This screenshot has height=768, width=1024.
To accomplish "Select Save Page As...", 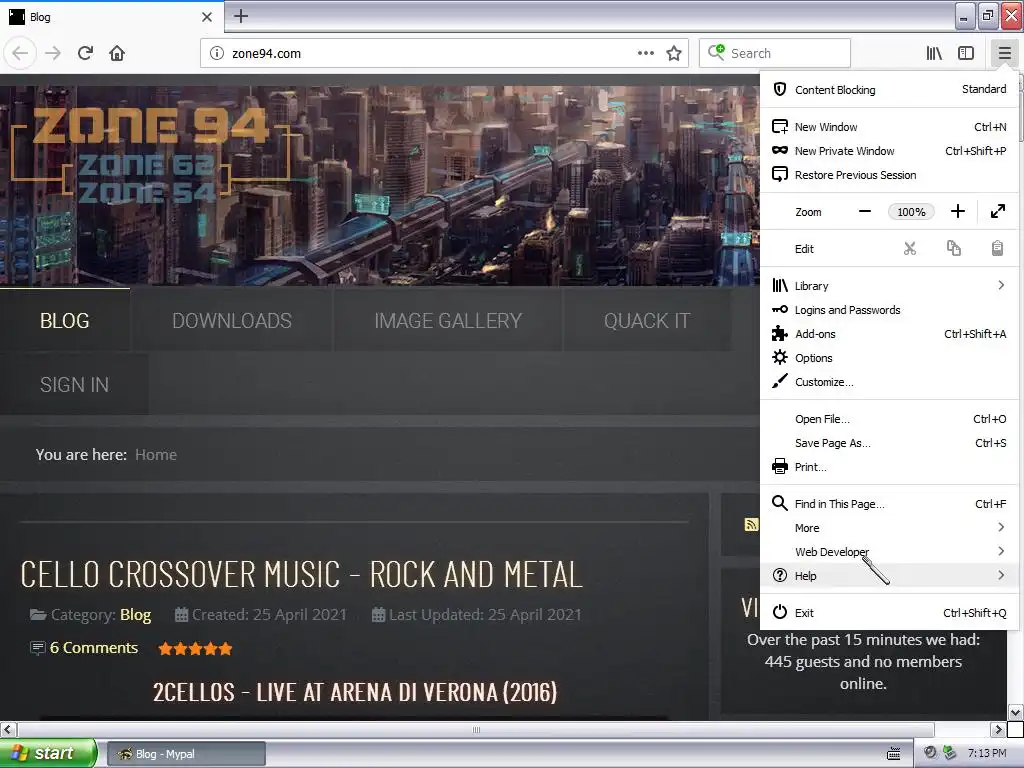I will [889, 443].
